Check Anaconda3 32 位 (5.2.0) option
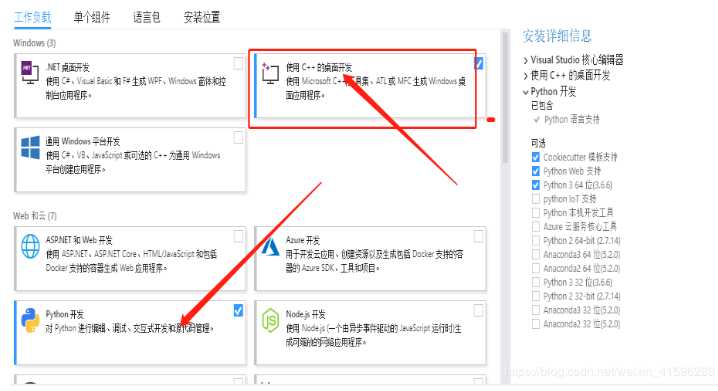718x391 pixels. (x=536, y=310)
